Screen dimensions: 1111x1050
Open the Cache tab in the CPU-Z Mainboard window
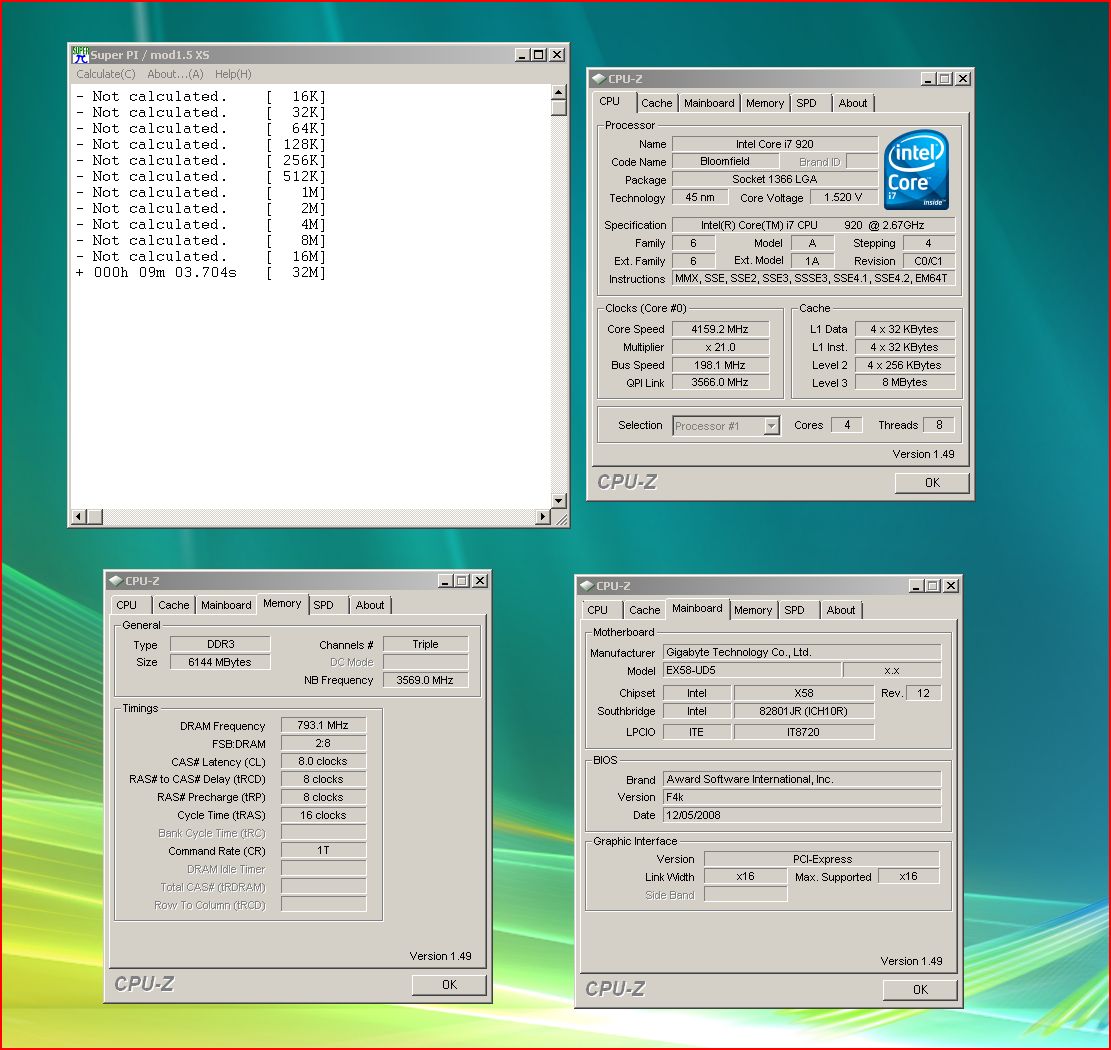(644, 610)
